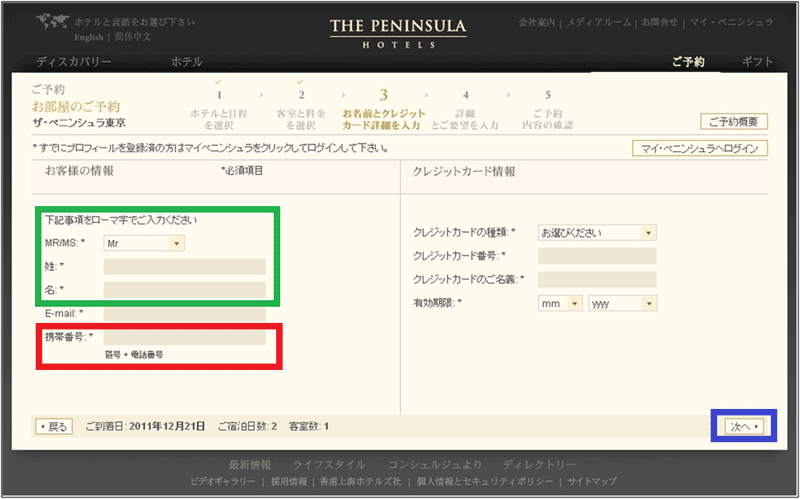Select step 3 お名前とクレジットカード詳細を入力
Viewport: 800px width, 499px height.
tap(384, 110)
